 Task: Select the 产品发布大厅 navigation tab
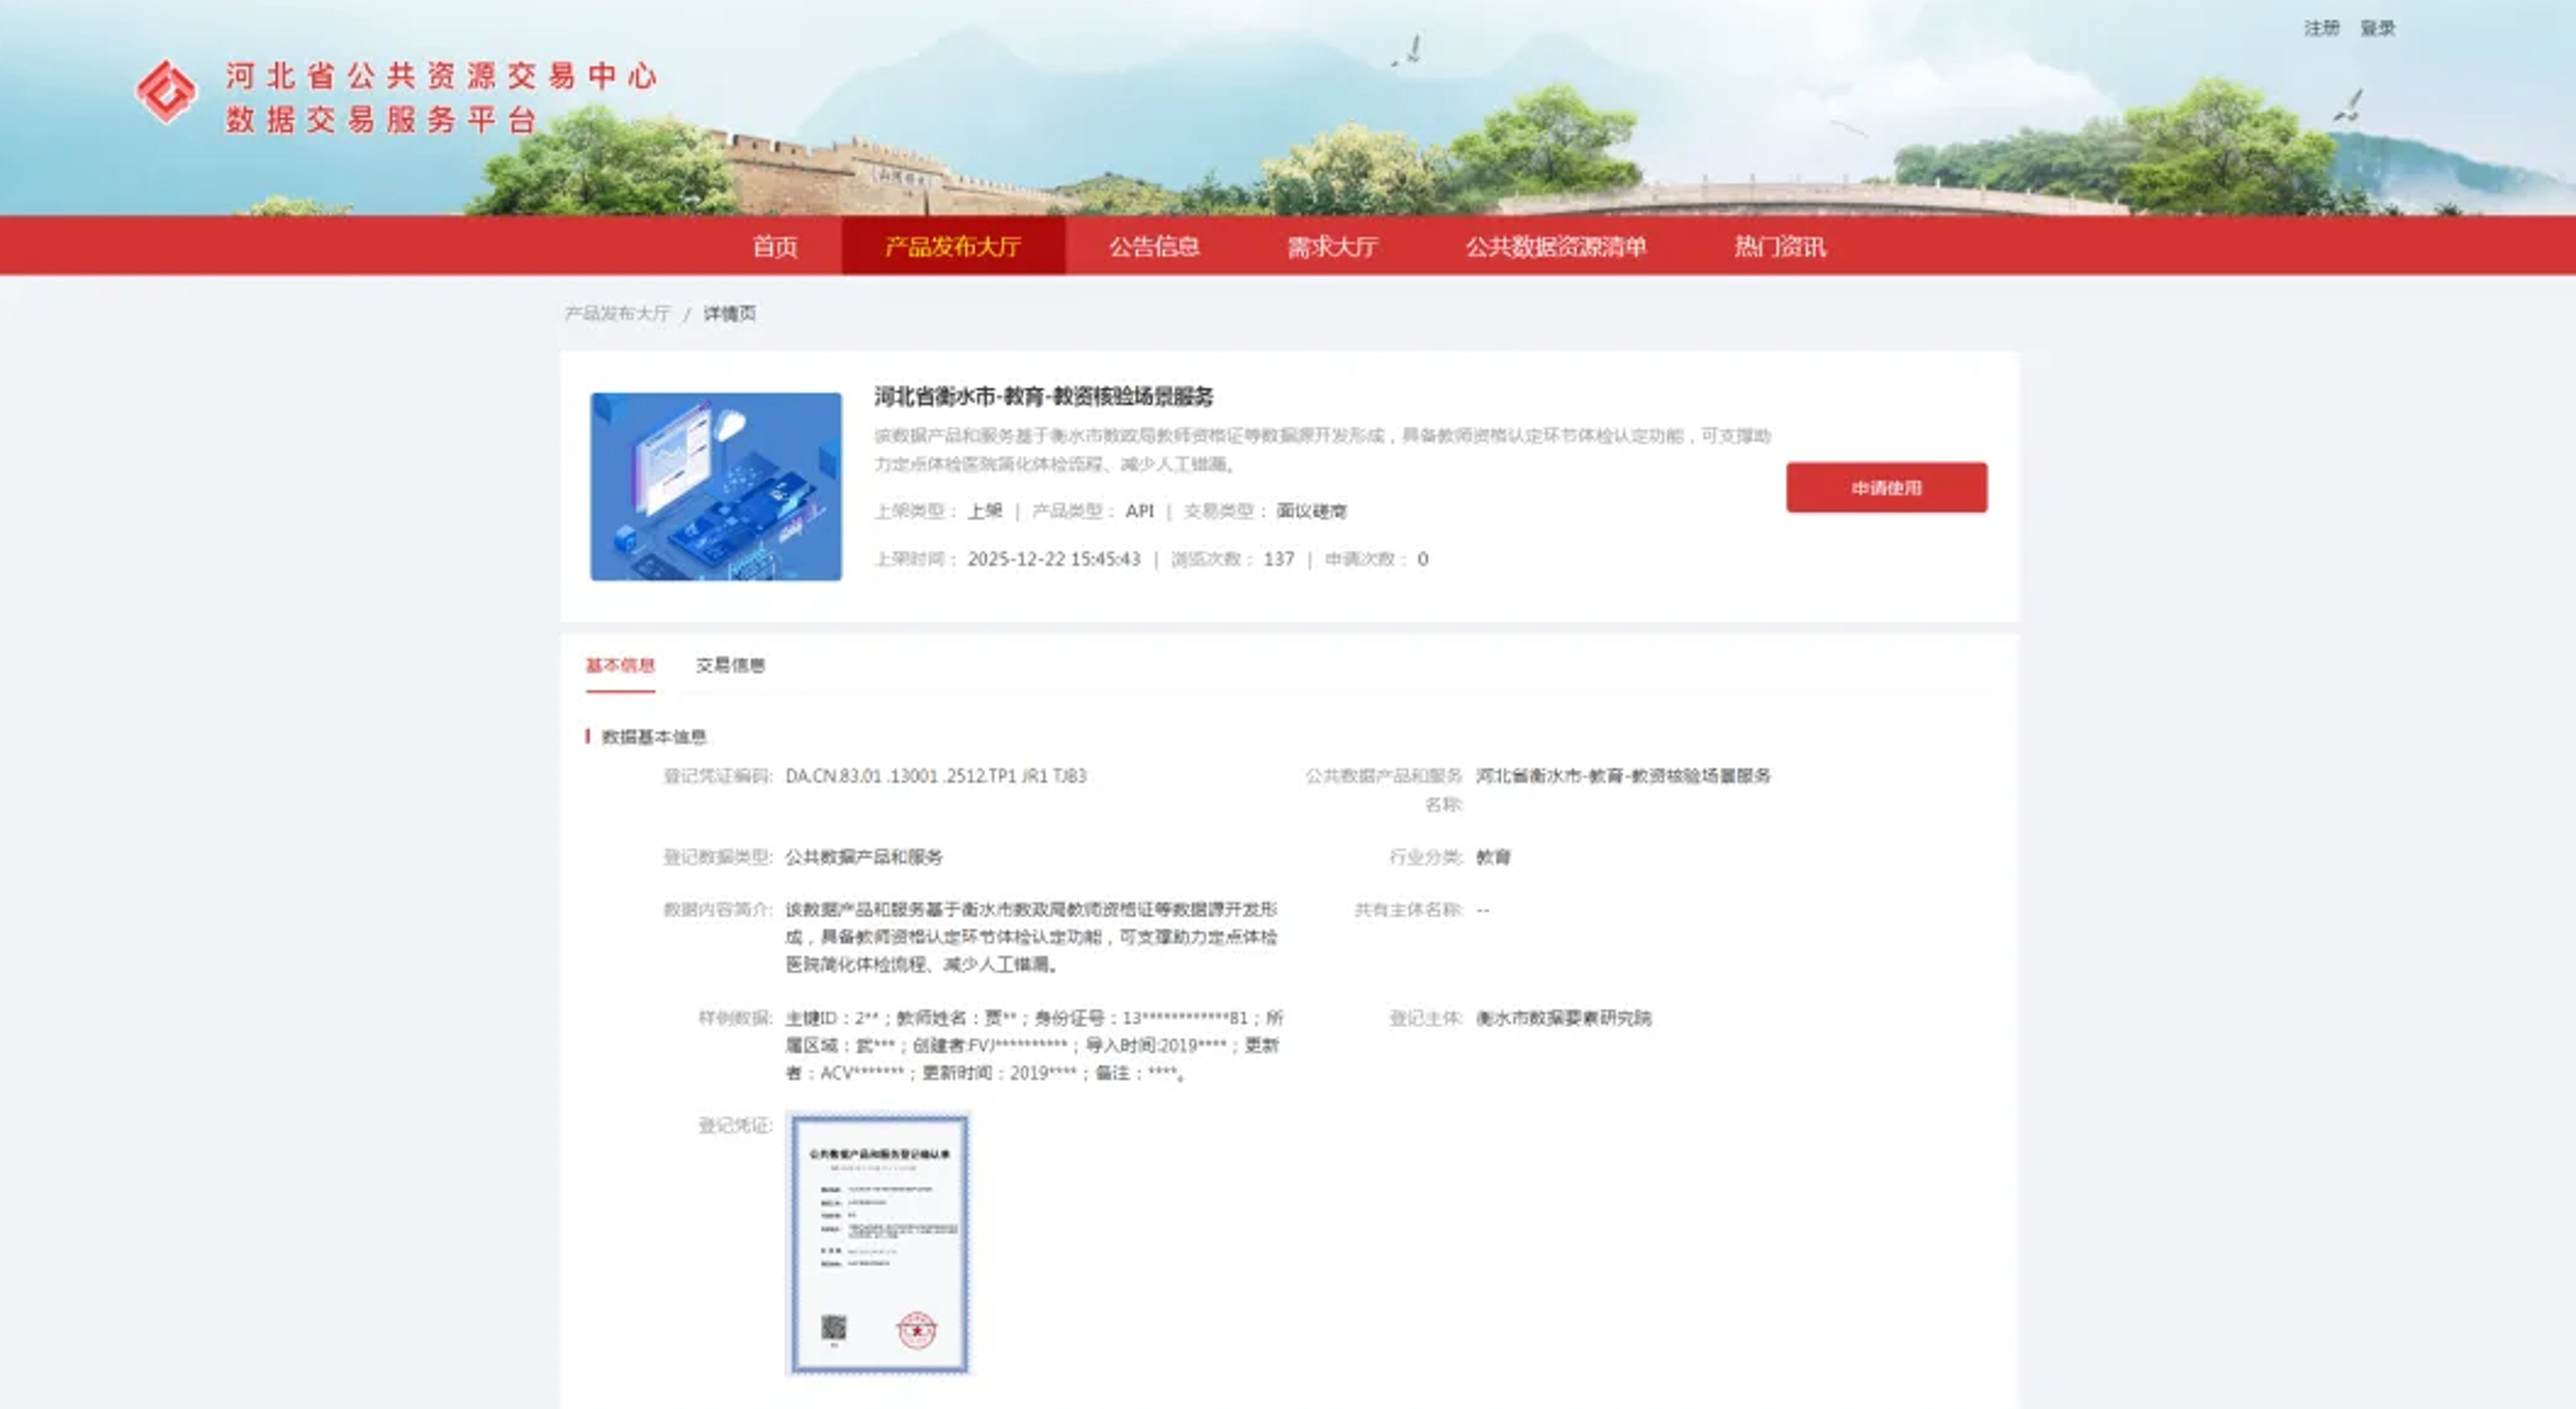(952, 246)
